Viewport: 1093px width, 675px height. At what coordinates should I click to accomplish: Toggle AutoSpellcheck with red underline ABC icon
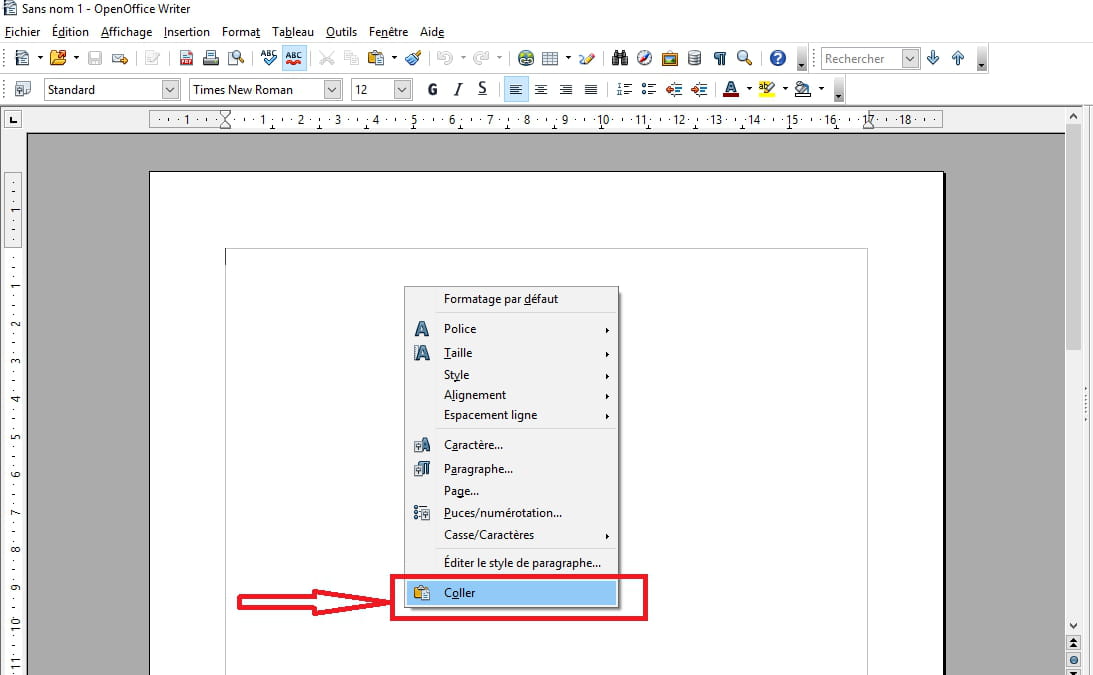pos(294,59)
